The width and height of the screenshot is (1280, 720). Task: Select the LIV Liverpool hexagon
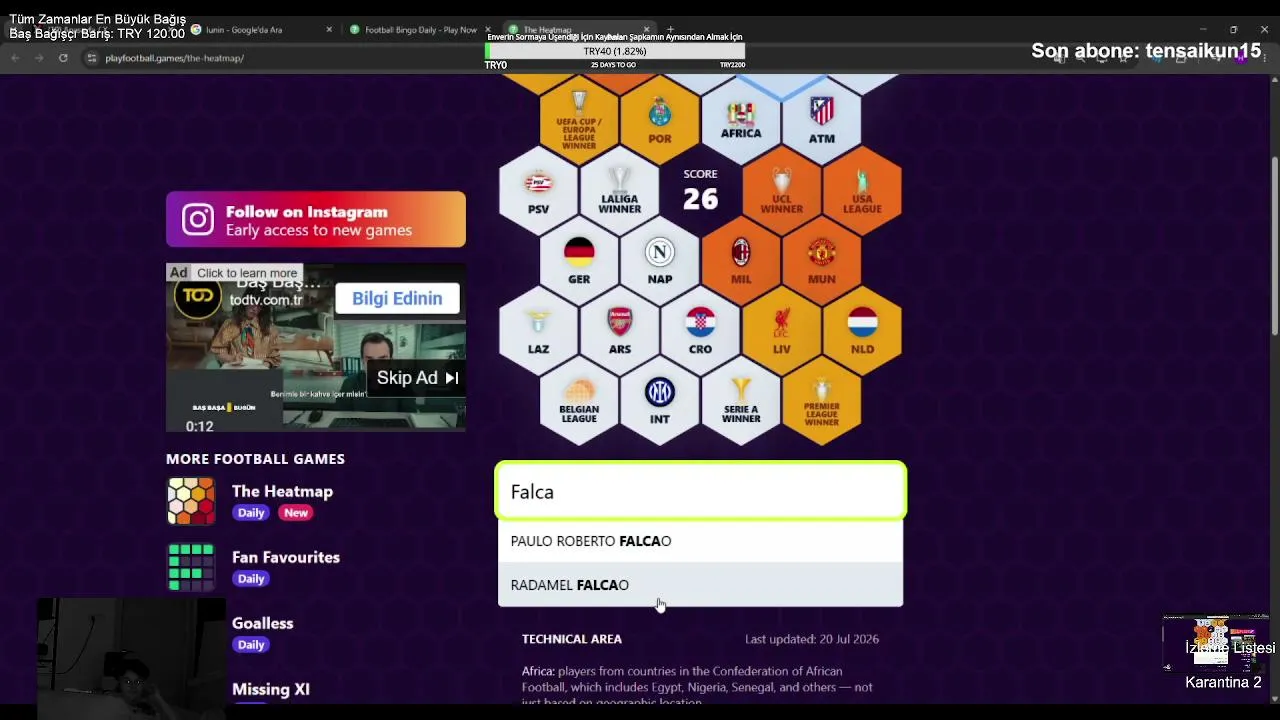point(781,330)
